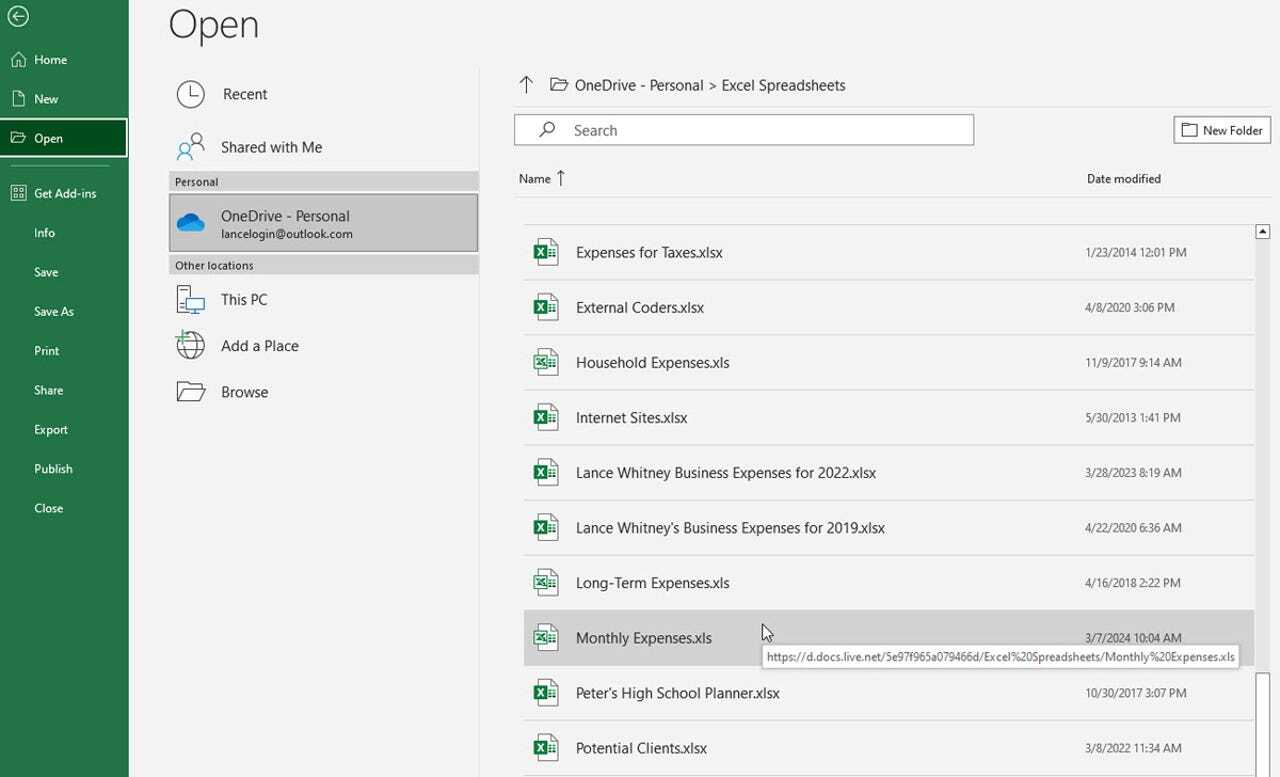This screenshot has height=777, width=1280.
Task: Click inside the Search field
Action: pos(743,130)
